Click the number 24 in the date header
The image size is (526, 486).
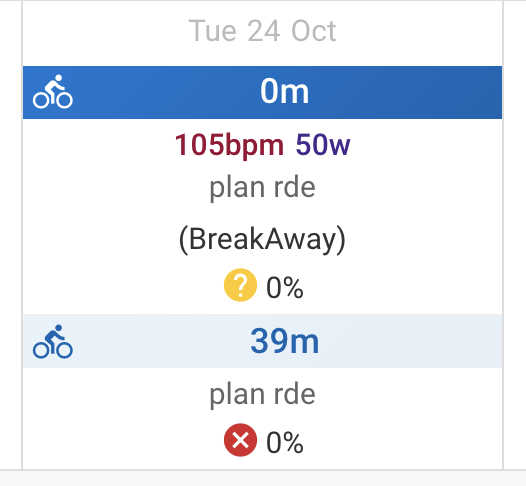(263, 31)
